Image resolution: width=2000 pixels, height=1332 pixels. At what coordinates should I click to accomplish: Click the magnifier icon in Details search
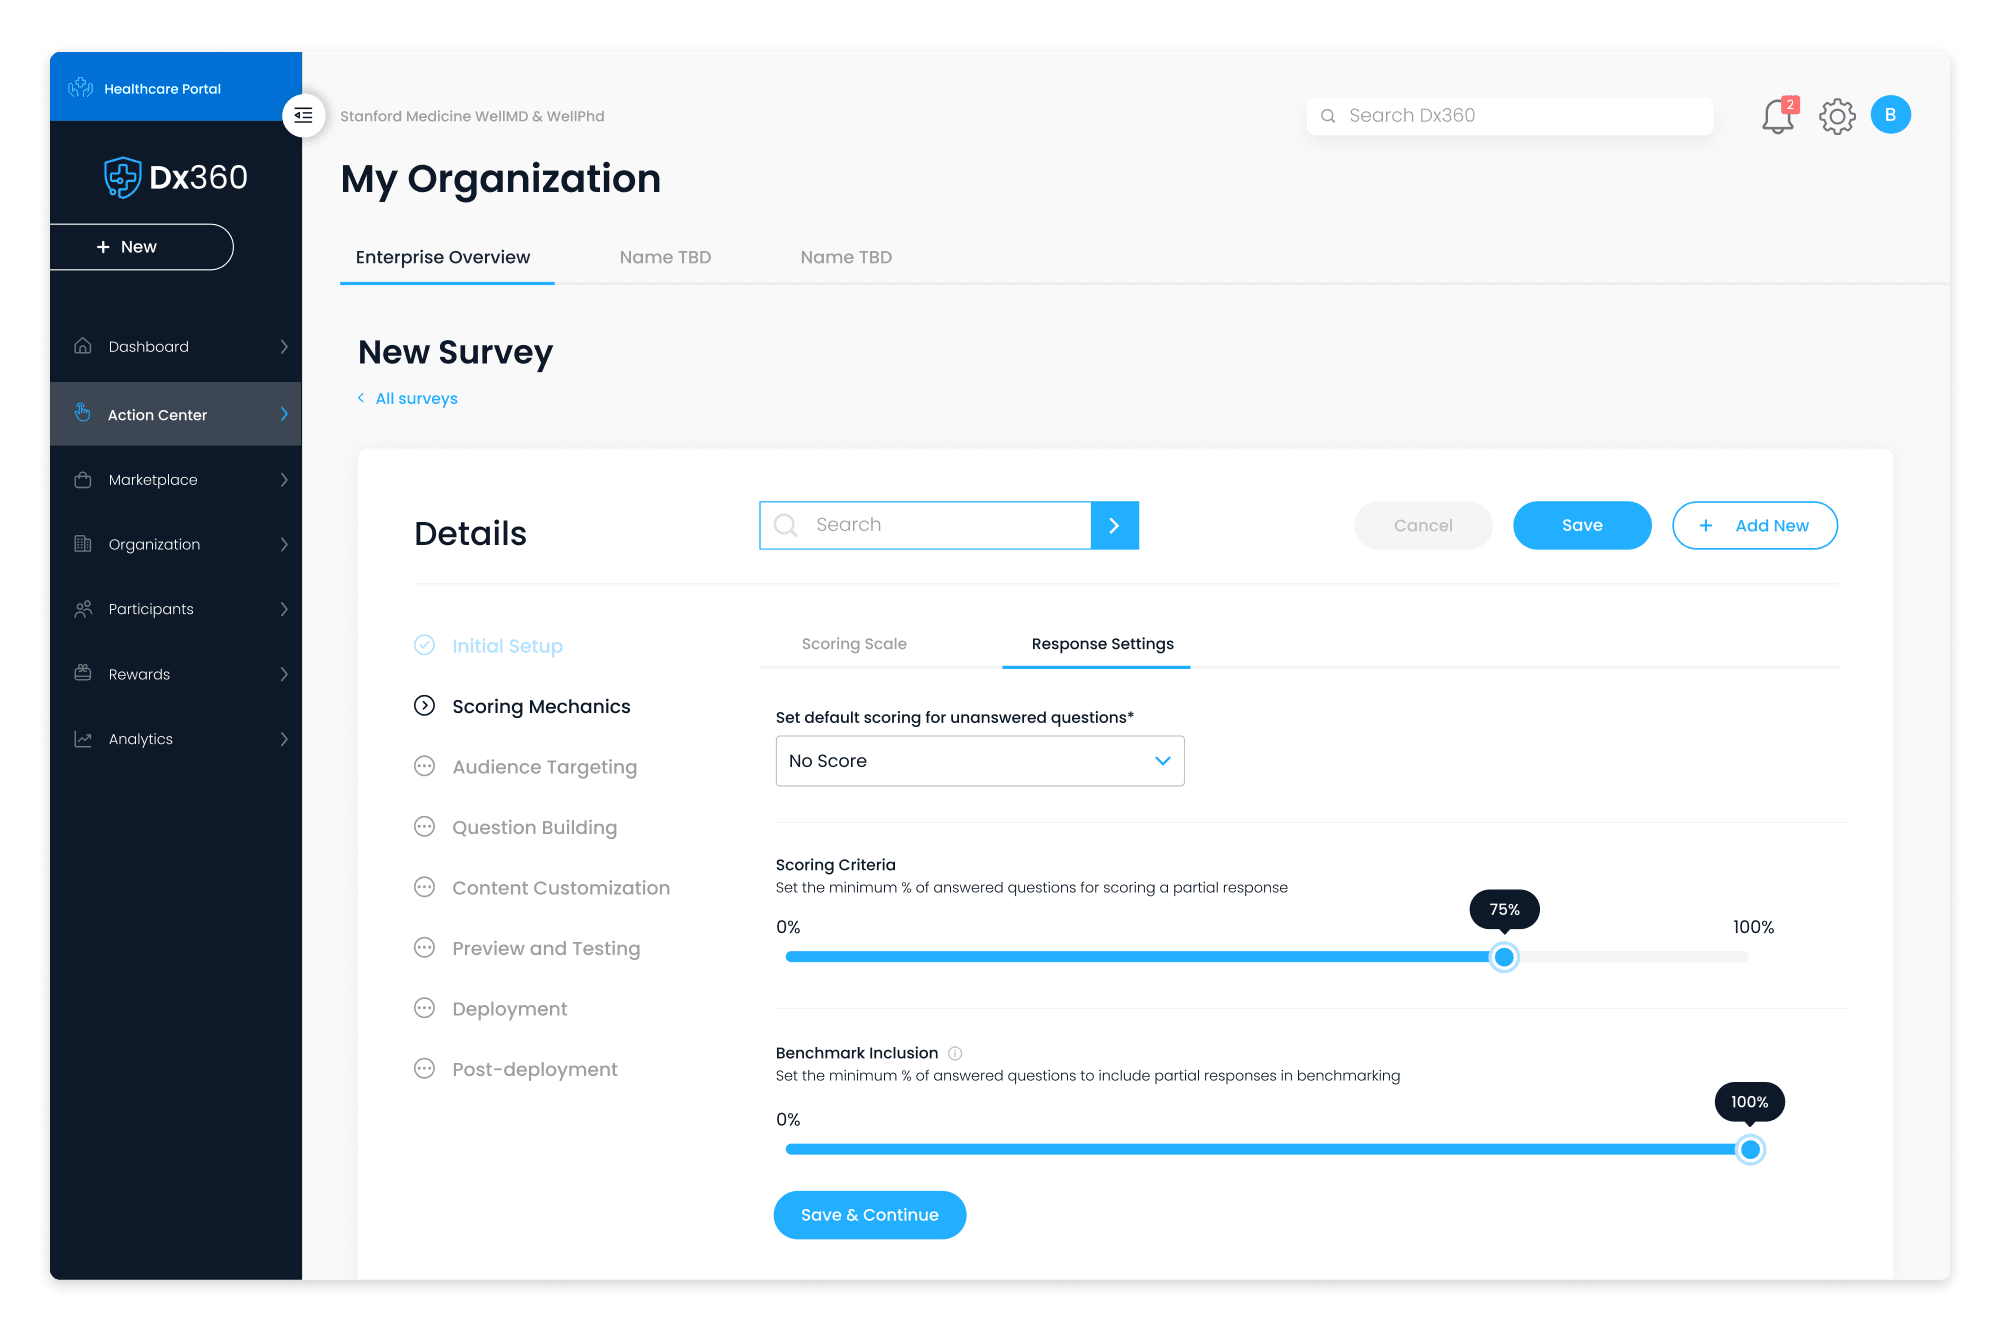tap(786, 525)
